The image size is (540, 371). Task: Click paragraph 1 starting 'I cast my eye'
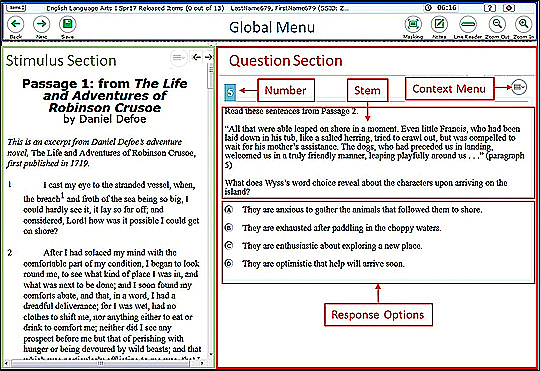(x=111, y=208)
